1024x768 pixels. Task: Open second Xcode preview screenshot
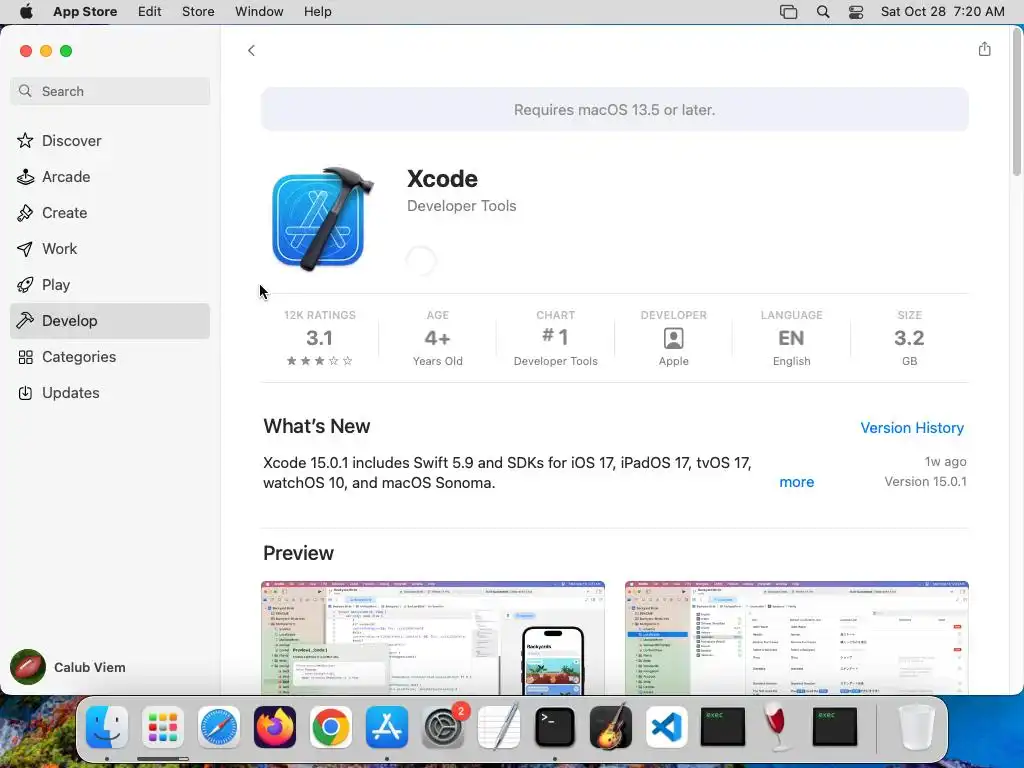tap(796, 637)
